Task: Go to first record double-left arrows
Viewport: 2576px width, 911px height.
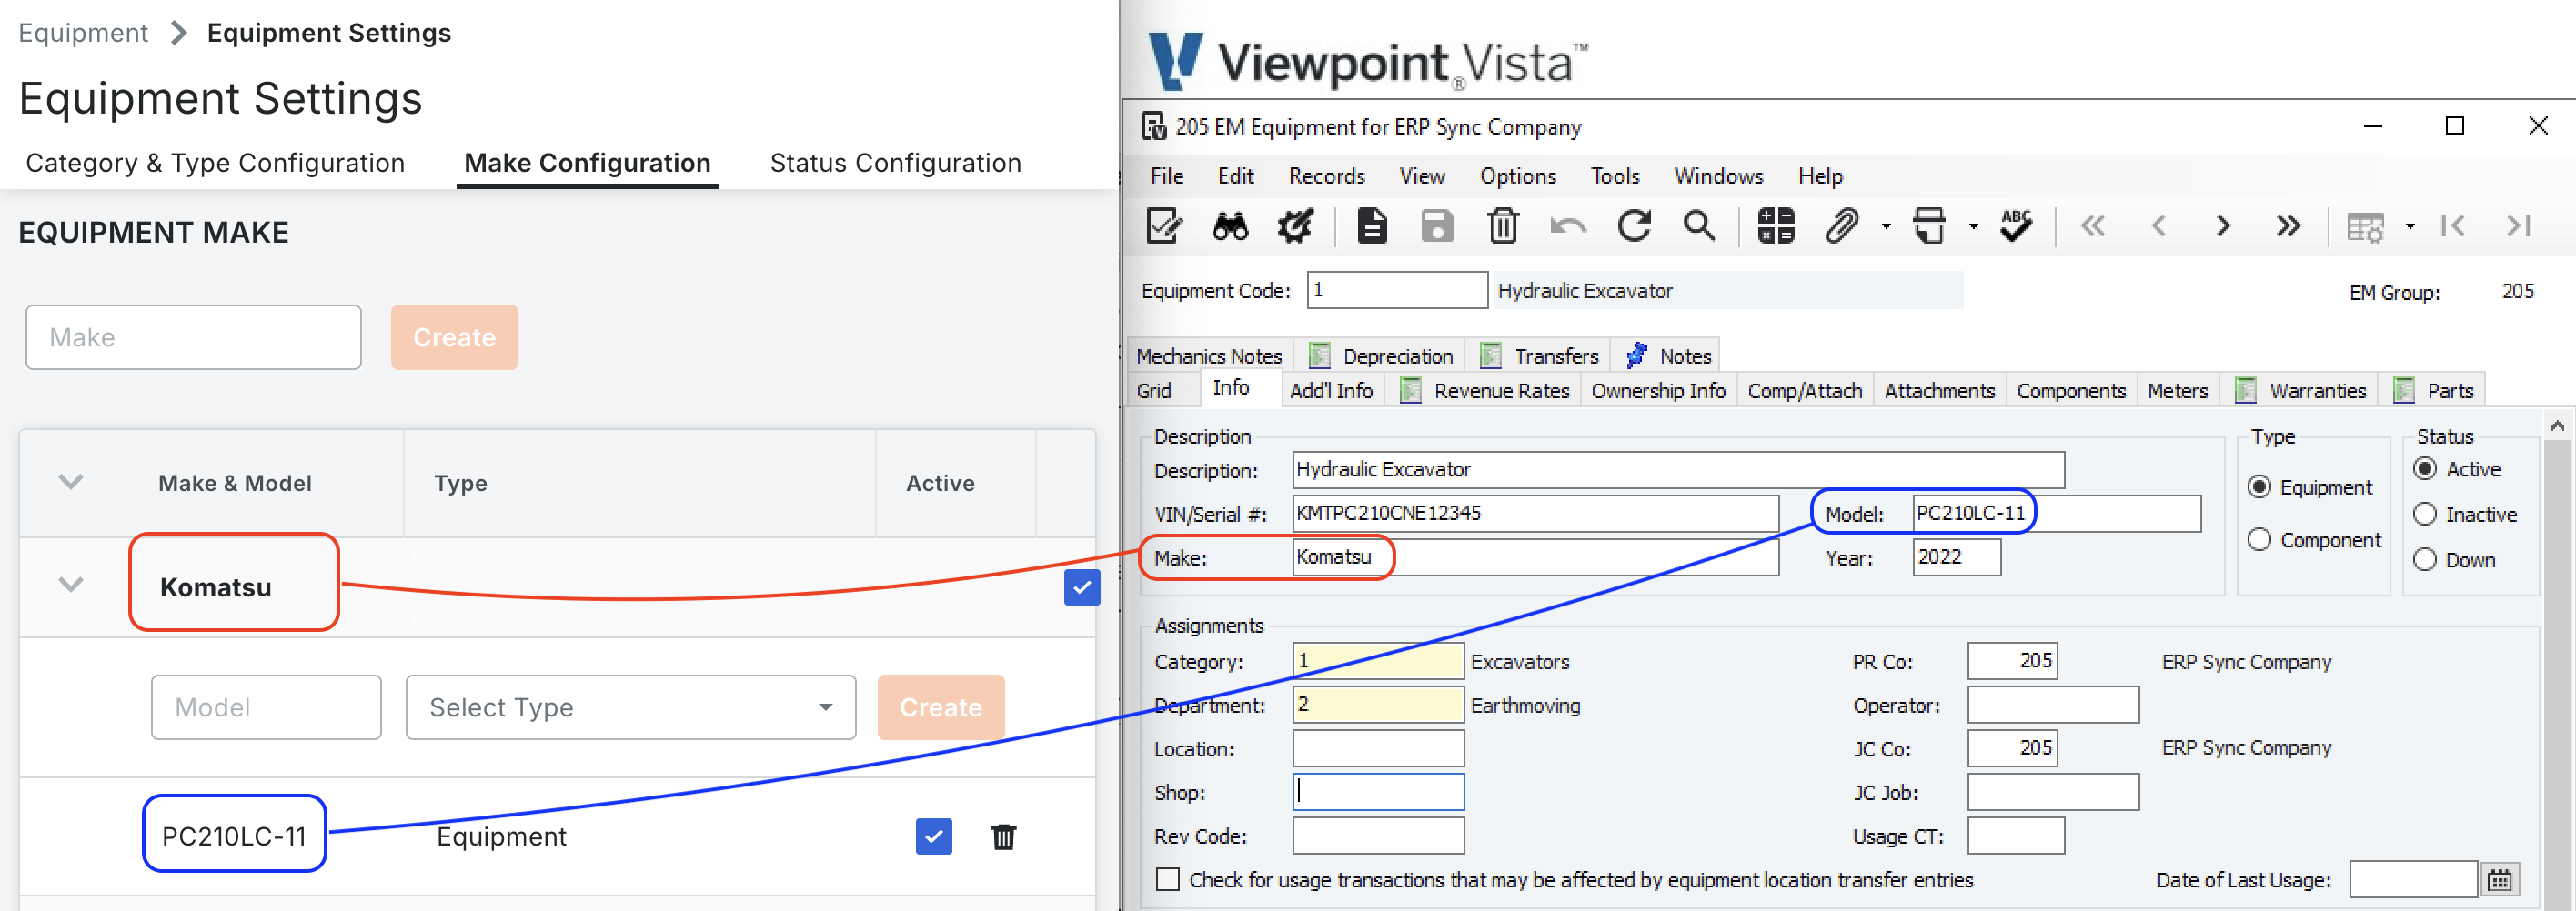Action: [x=2093, y=226]
